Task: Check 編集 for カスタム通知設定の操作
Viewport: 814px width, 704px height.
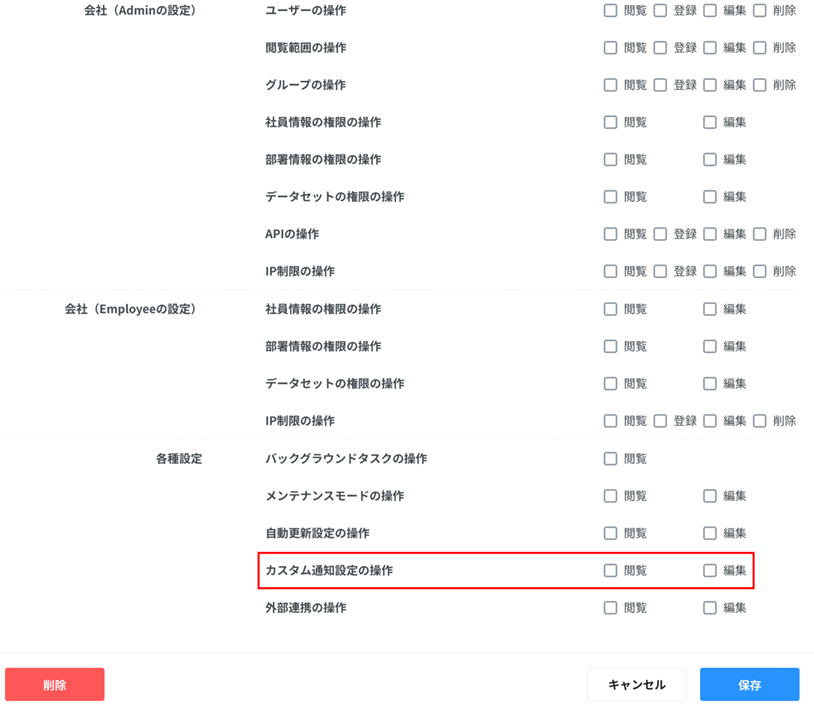Action: (x=710, y=571)
